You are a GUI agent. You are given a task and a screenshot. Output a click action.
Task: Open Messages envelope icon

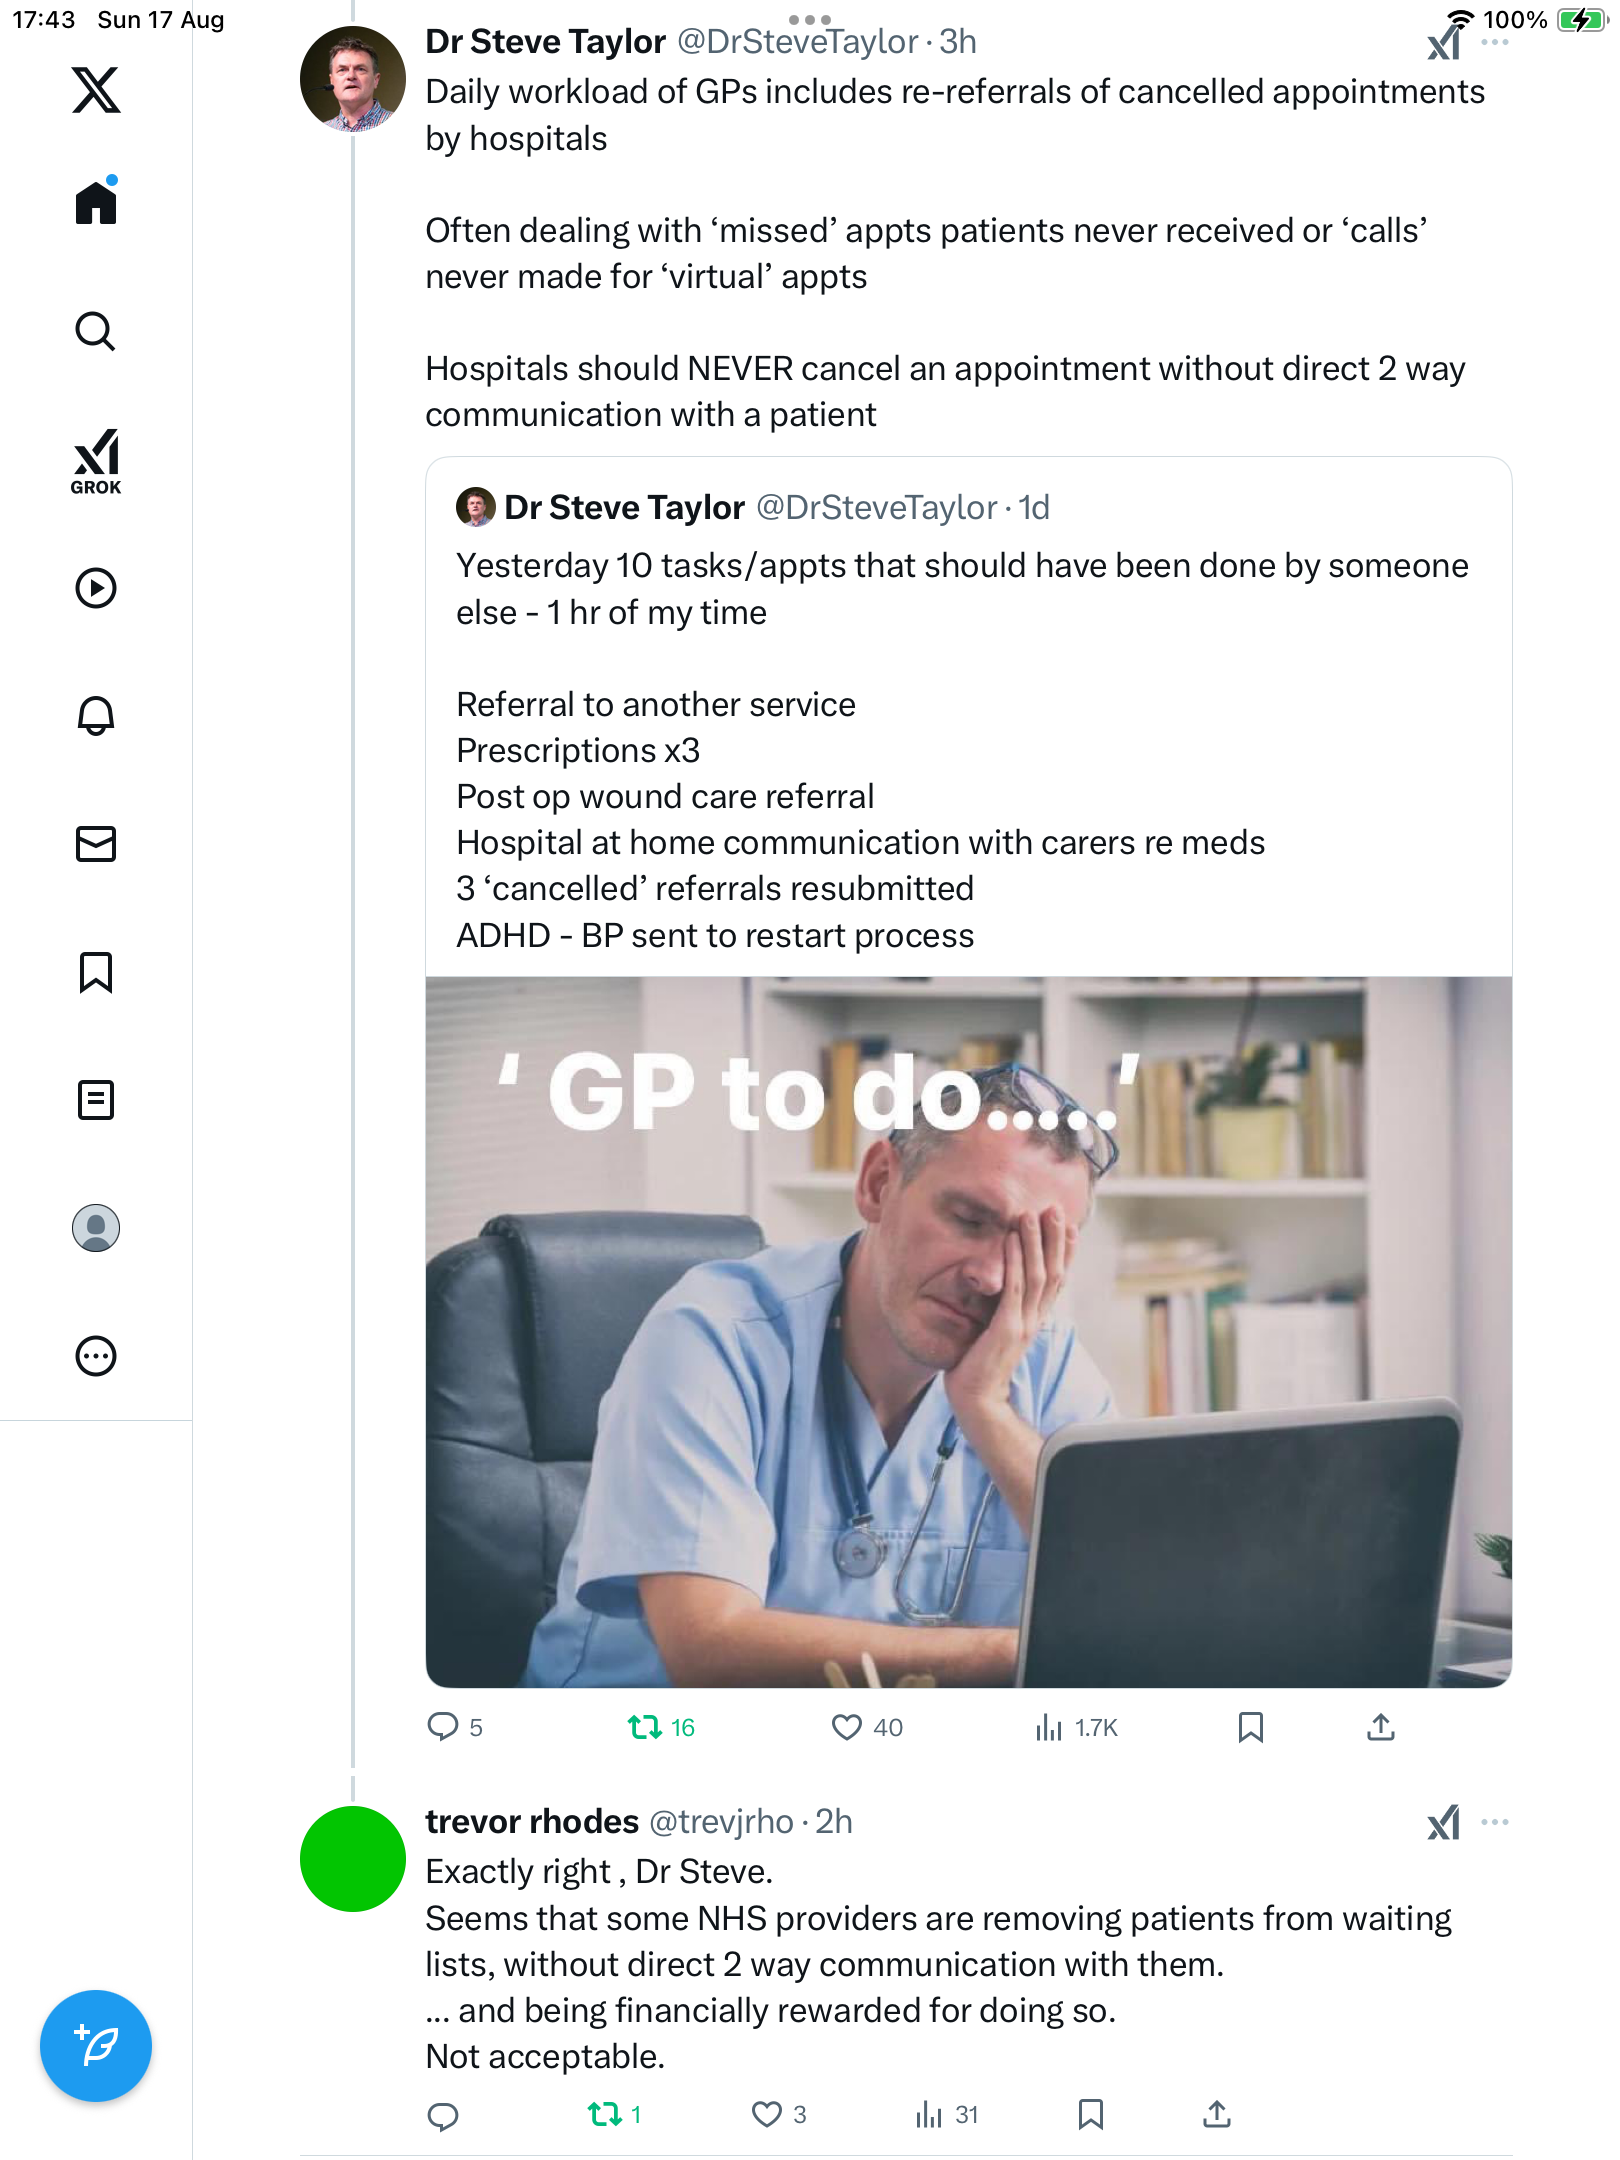point(96,844)
